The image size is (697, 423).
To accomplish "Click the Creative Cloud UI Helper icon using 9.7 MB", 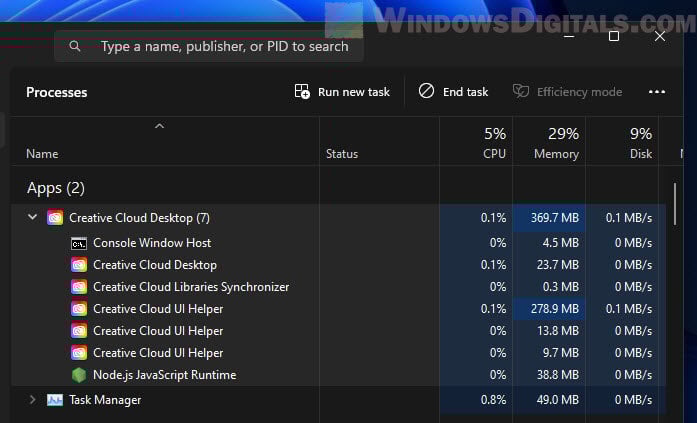I will [x=79, y=353].
